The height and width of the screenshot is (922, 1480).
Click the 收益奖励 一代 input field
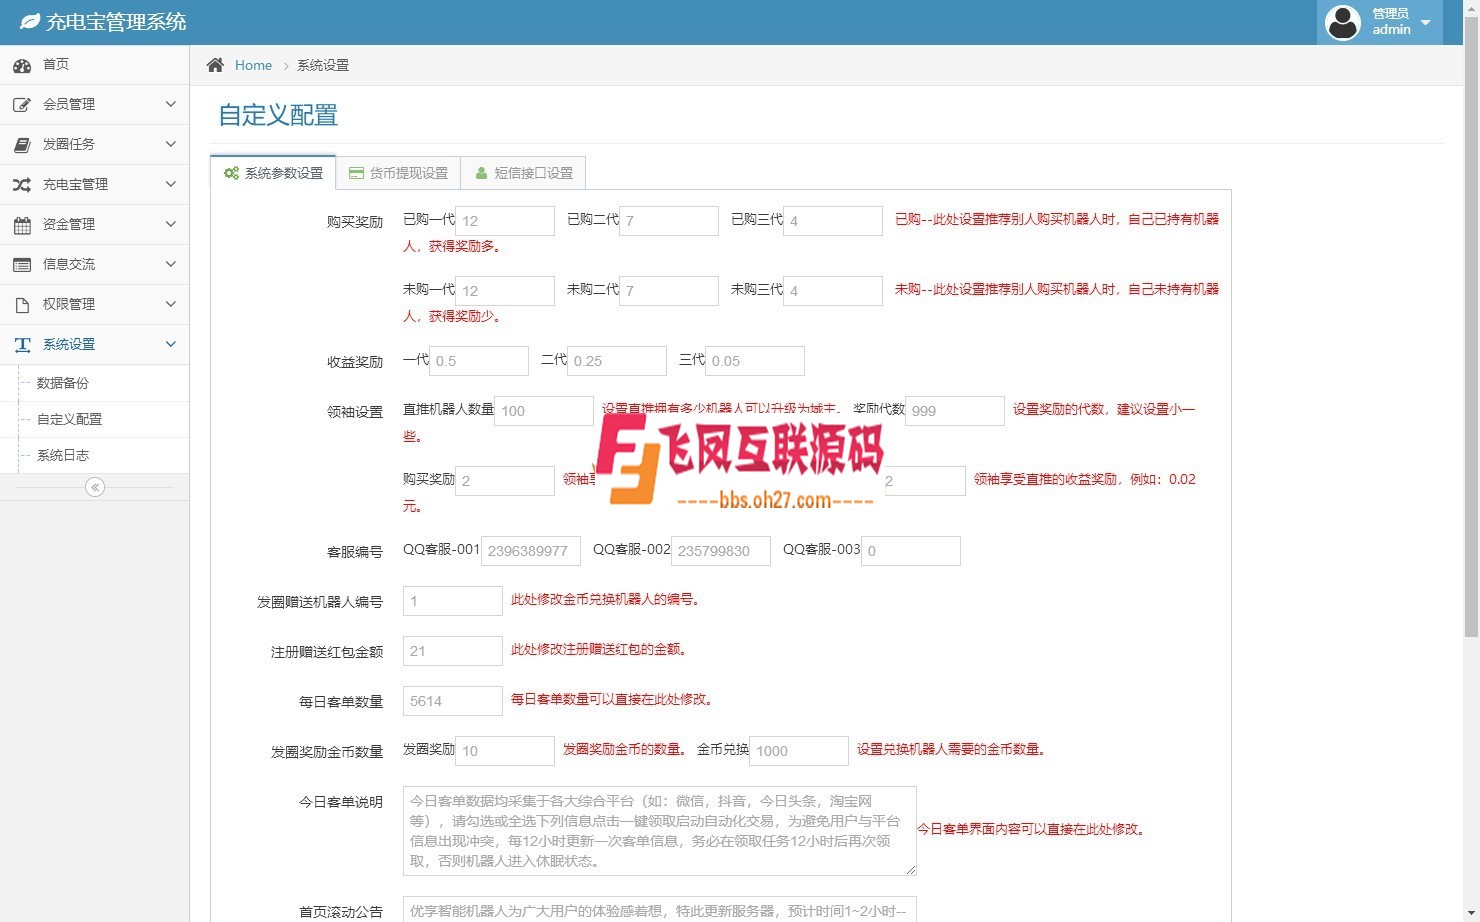pyautogui.click(x=479, y=361)
